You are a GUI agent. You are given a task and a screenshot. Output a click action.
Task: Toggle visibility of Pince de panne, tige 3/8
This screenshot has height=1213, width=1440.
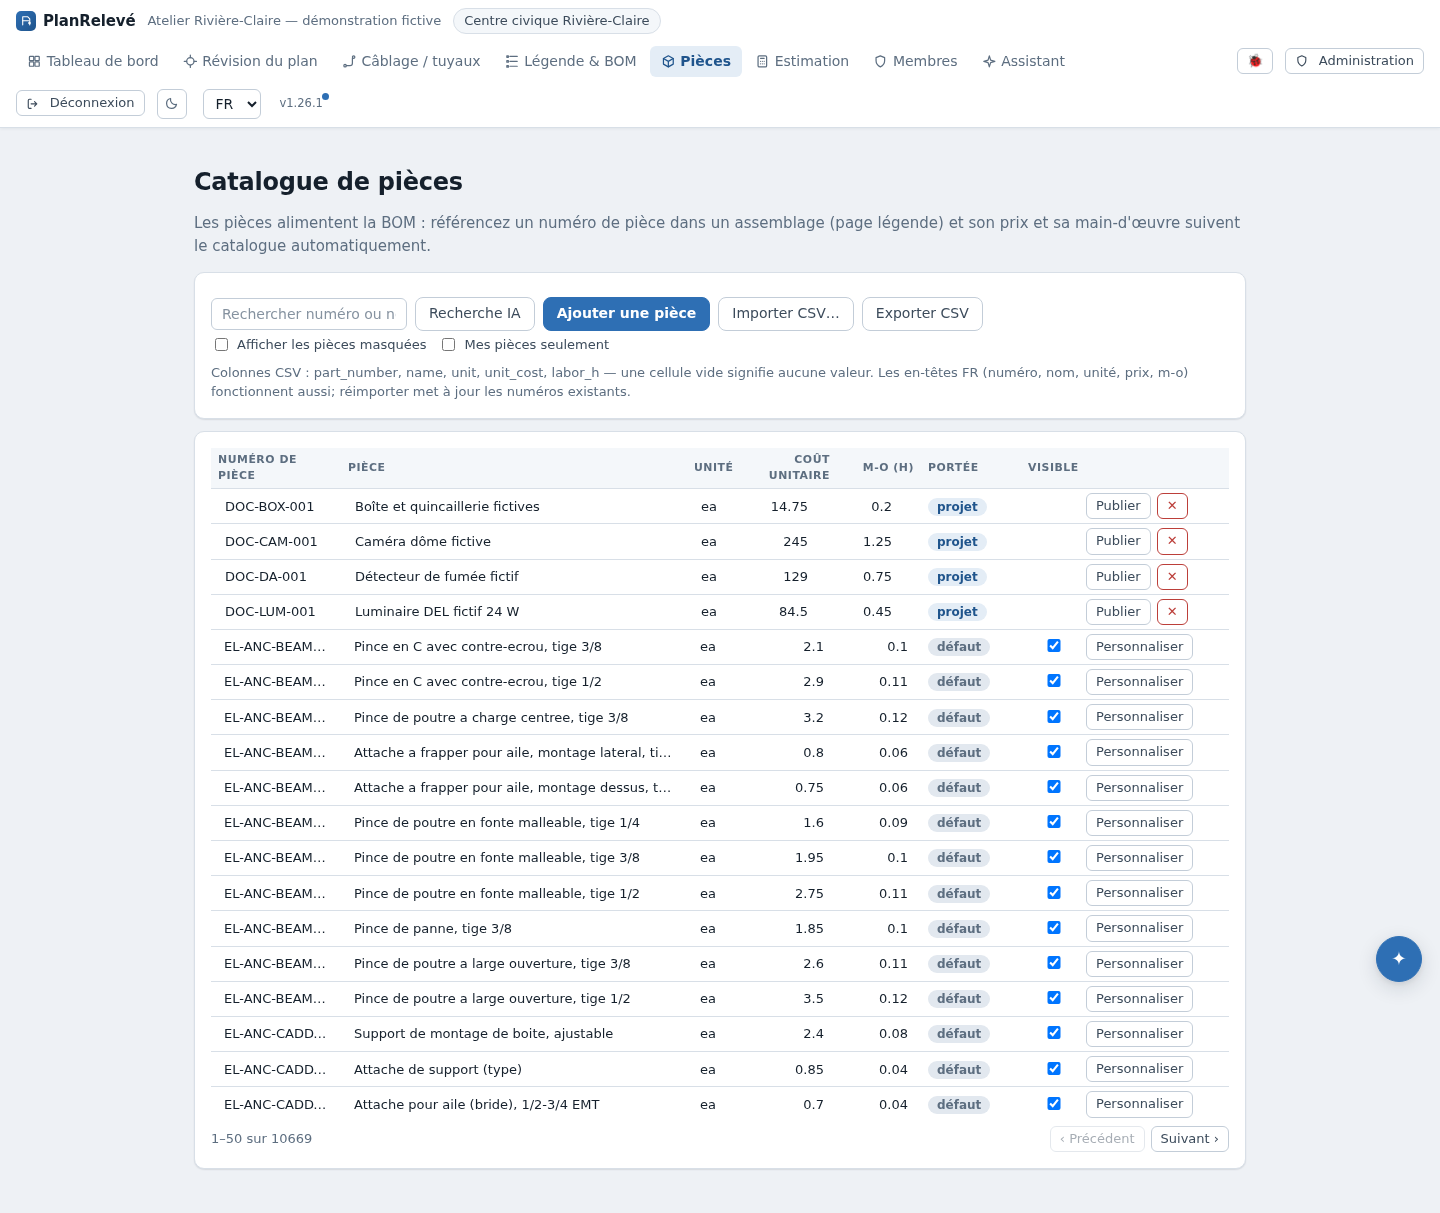pyautogui.click(x=1054, y=928)
